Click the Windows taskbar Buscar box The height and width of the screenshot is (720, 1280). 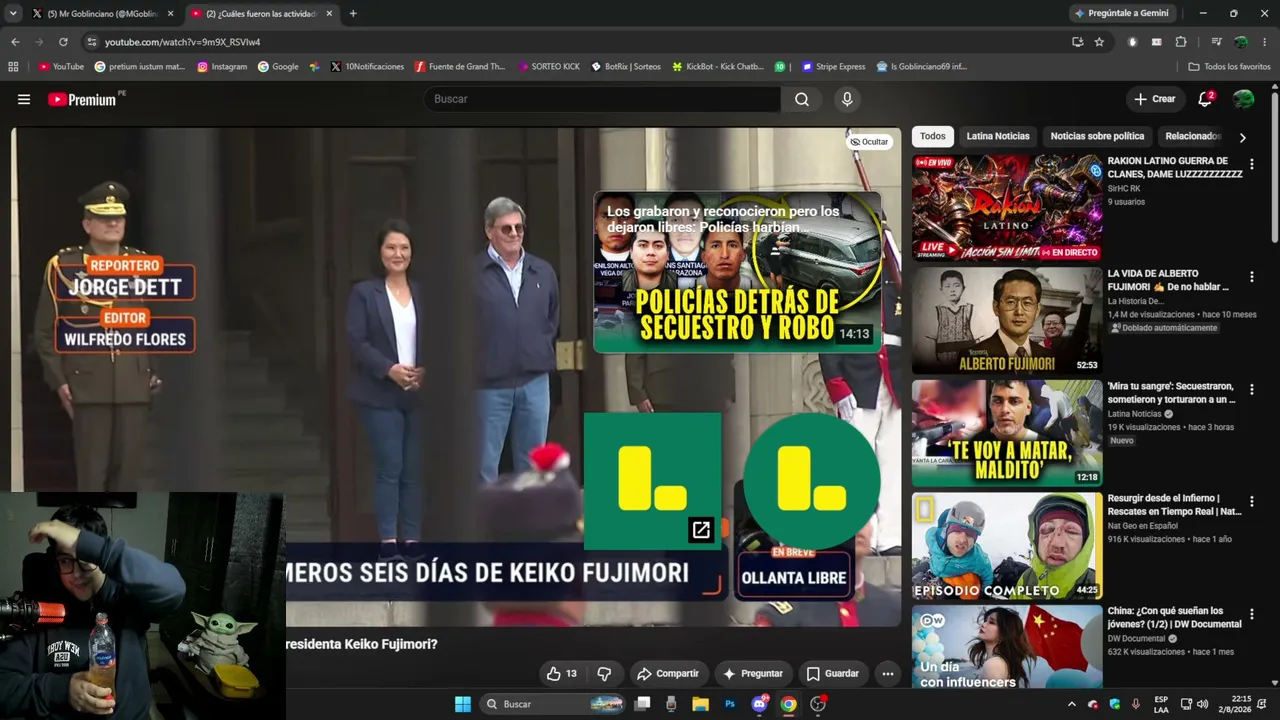552,704
